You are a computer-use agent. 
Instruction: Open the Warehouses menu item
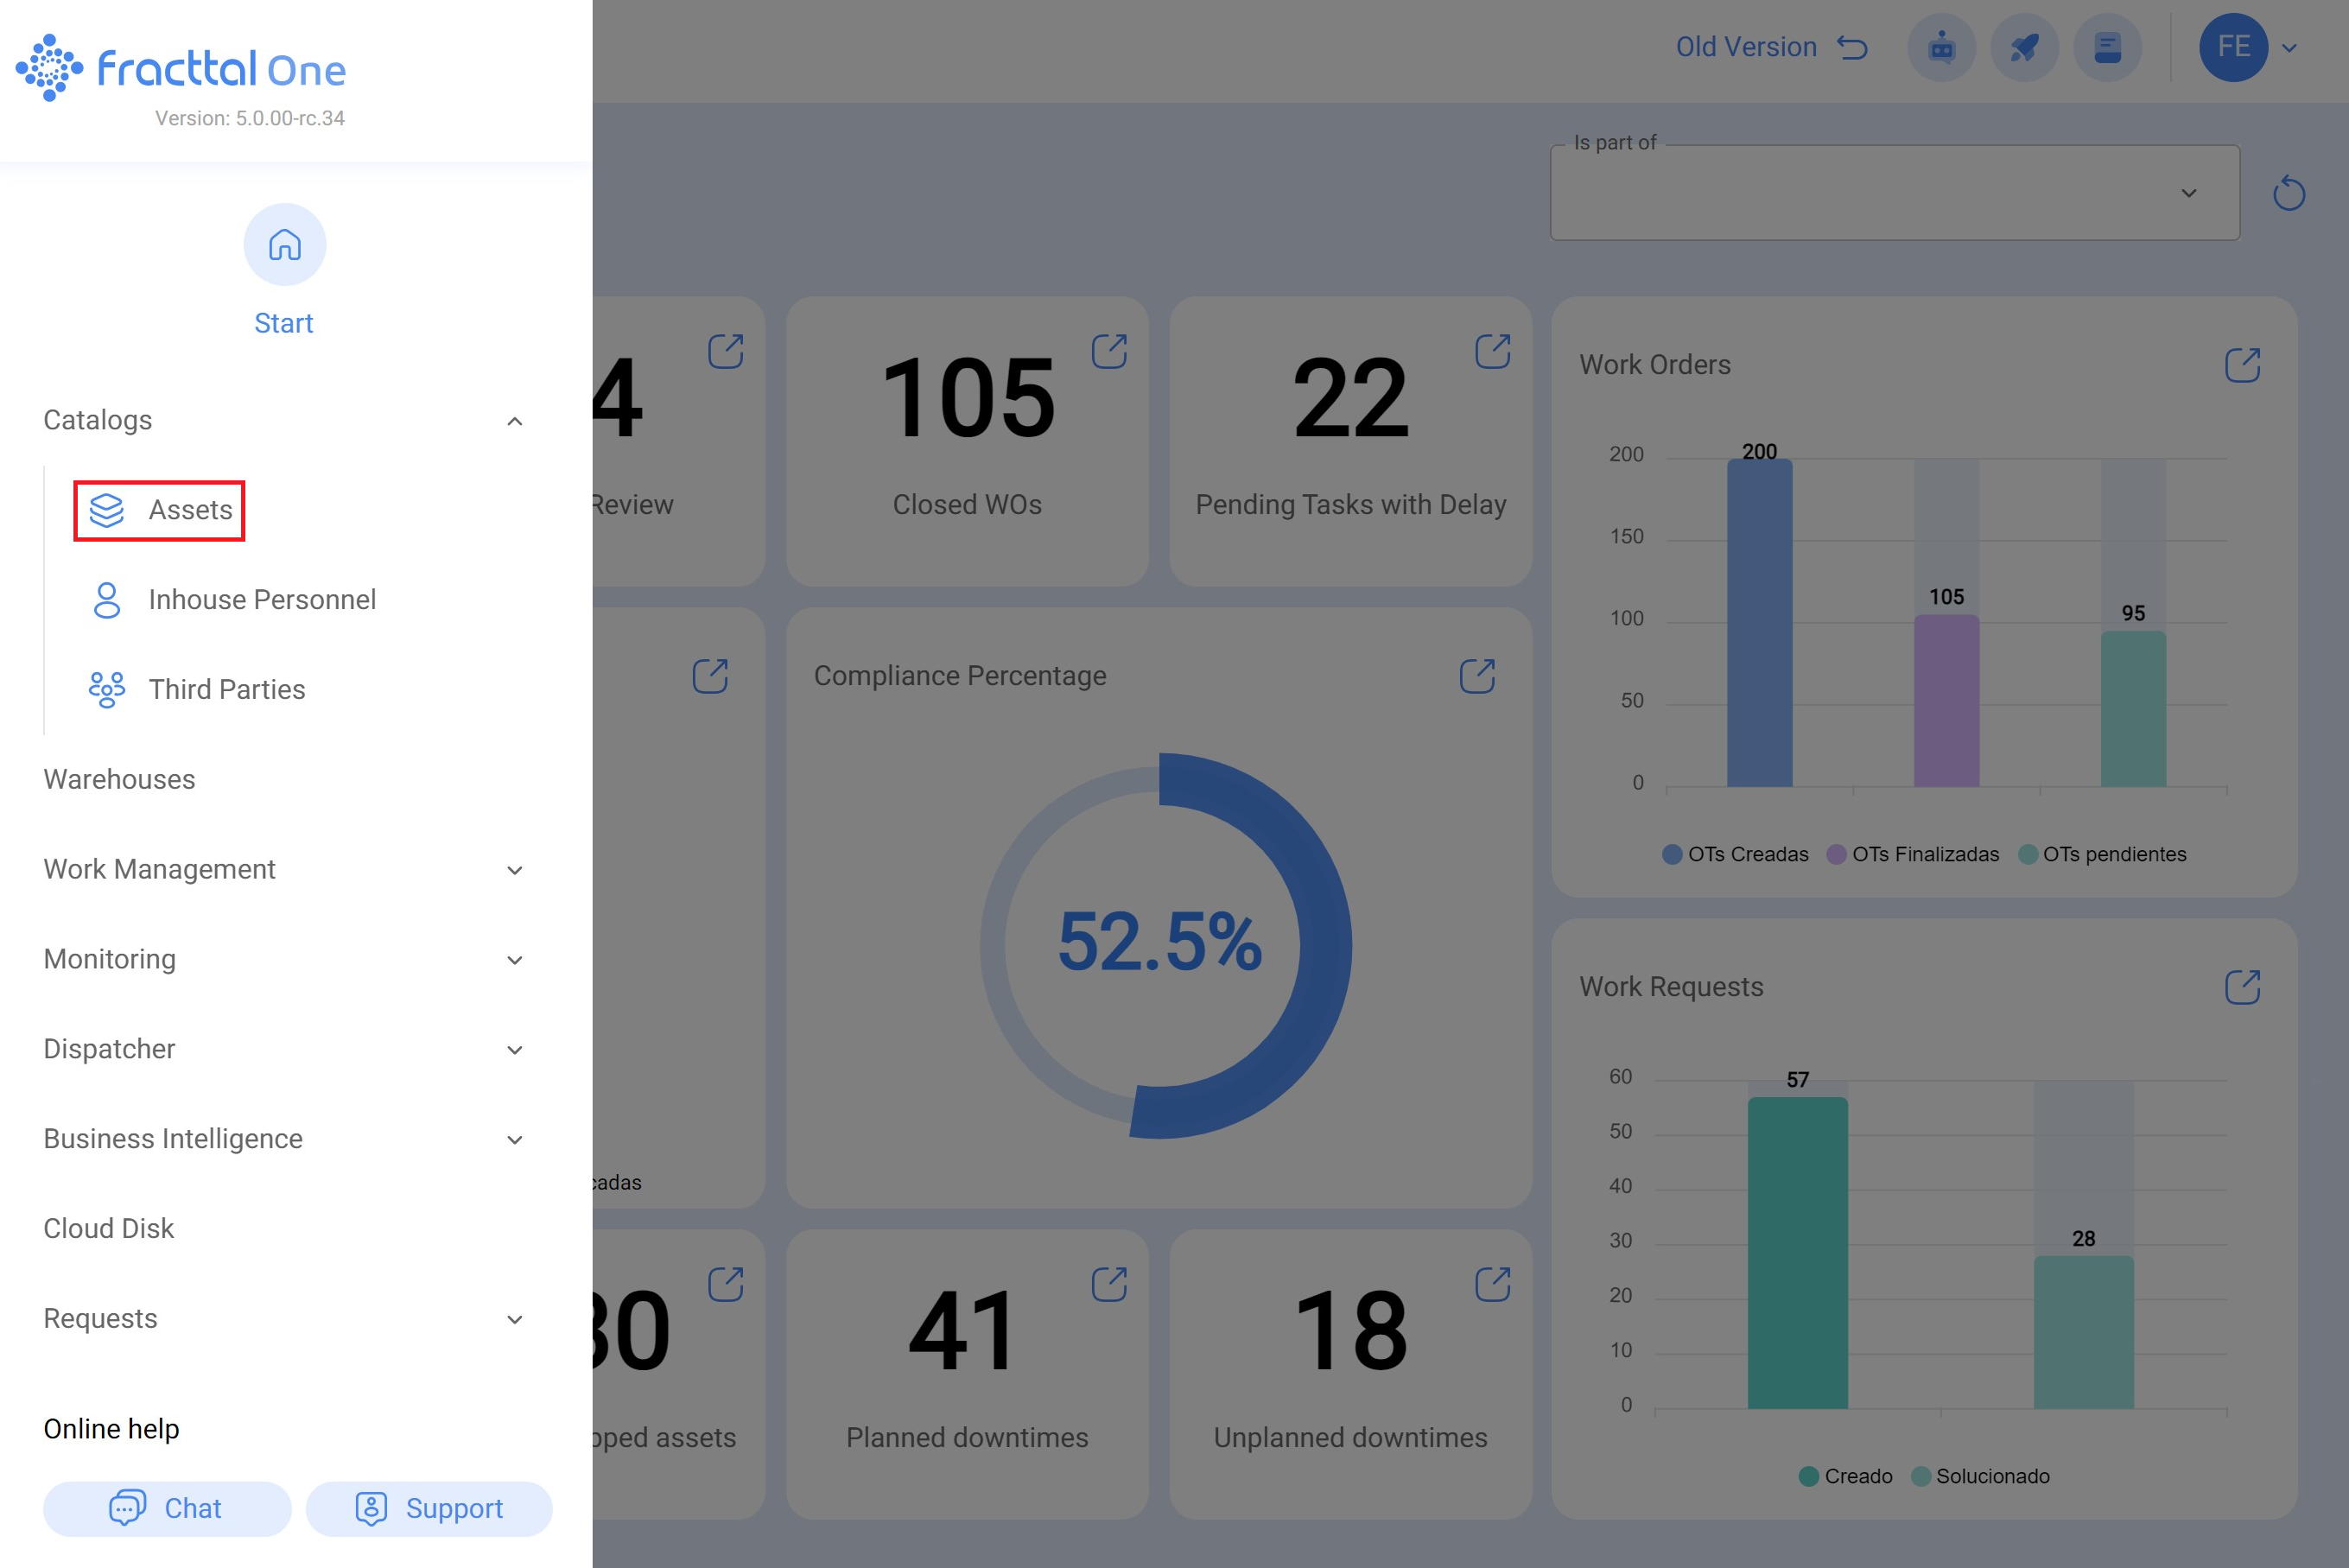coord(119,779)
